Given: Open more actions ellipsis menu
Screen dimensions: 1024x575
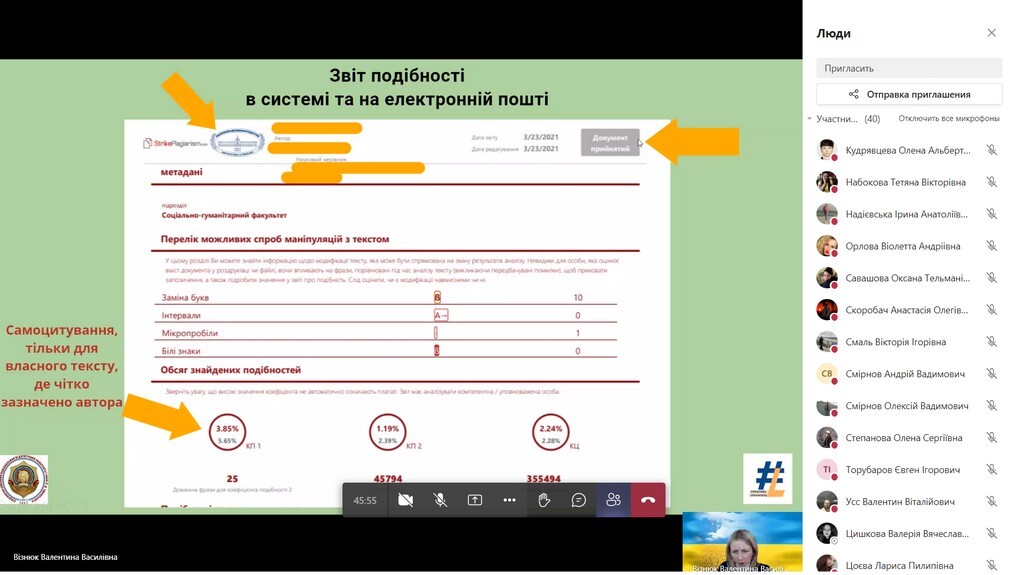Looking at the screenshot, I should click(509, 501).
